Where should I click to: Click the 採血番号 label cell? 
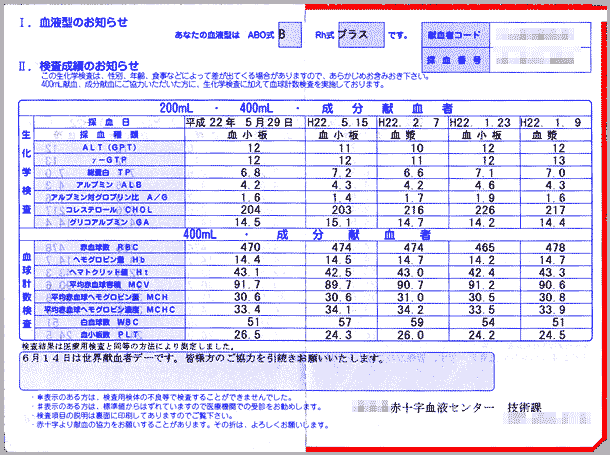pyautogui.click(x=455, y=60)
